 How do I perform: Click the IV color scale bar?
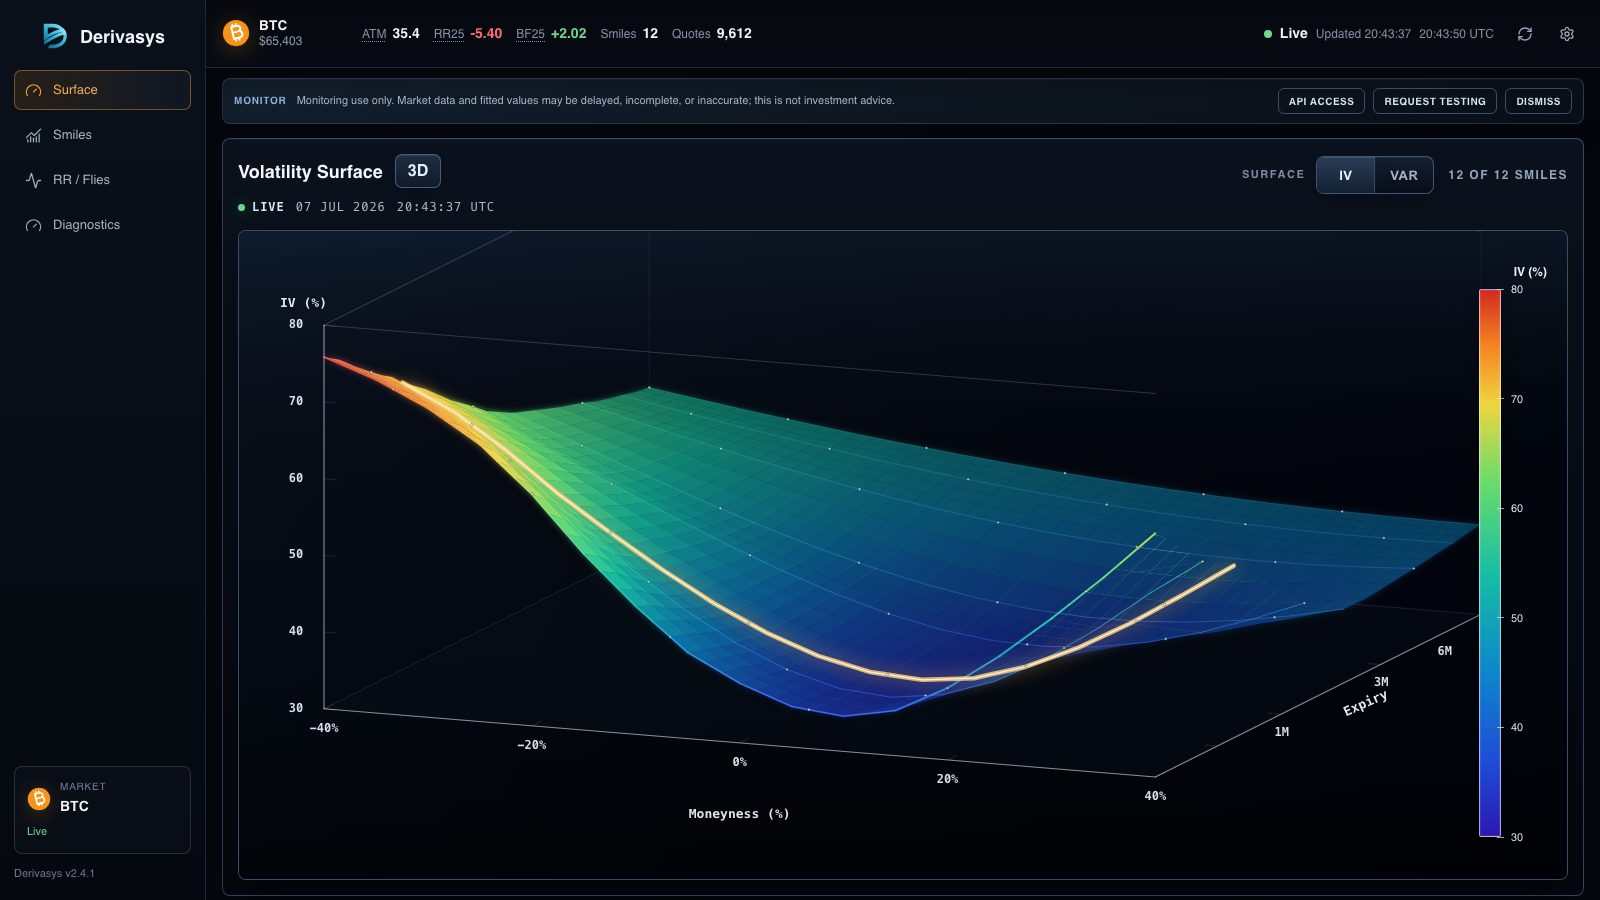pos(1490,562)
